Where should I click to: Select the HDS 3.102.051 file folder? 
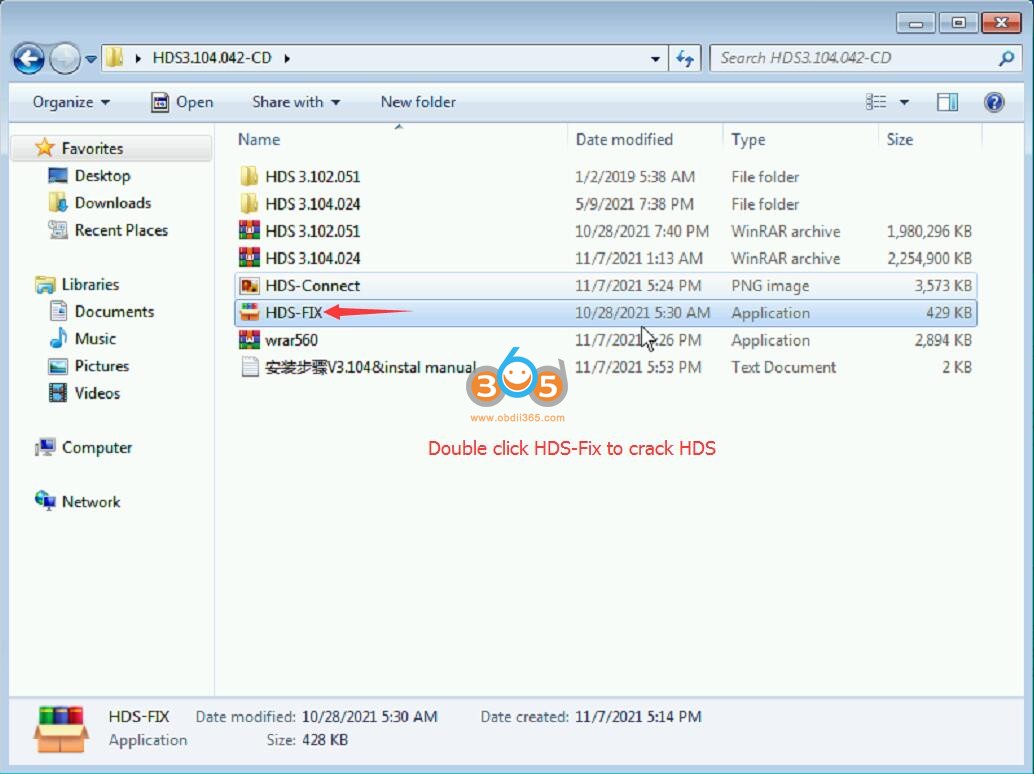click(605, 176)
